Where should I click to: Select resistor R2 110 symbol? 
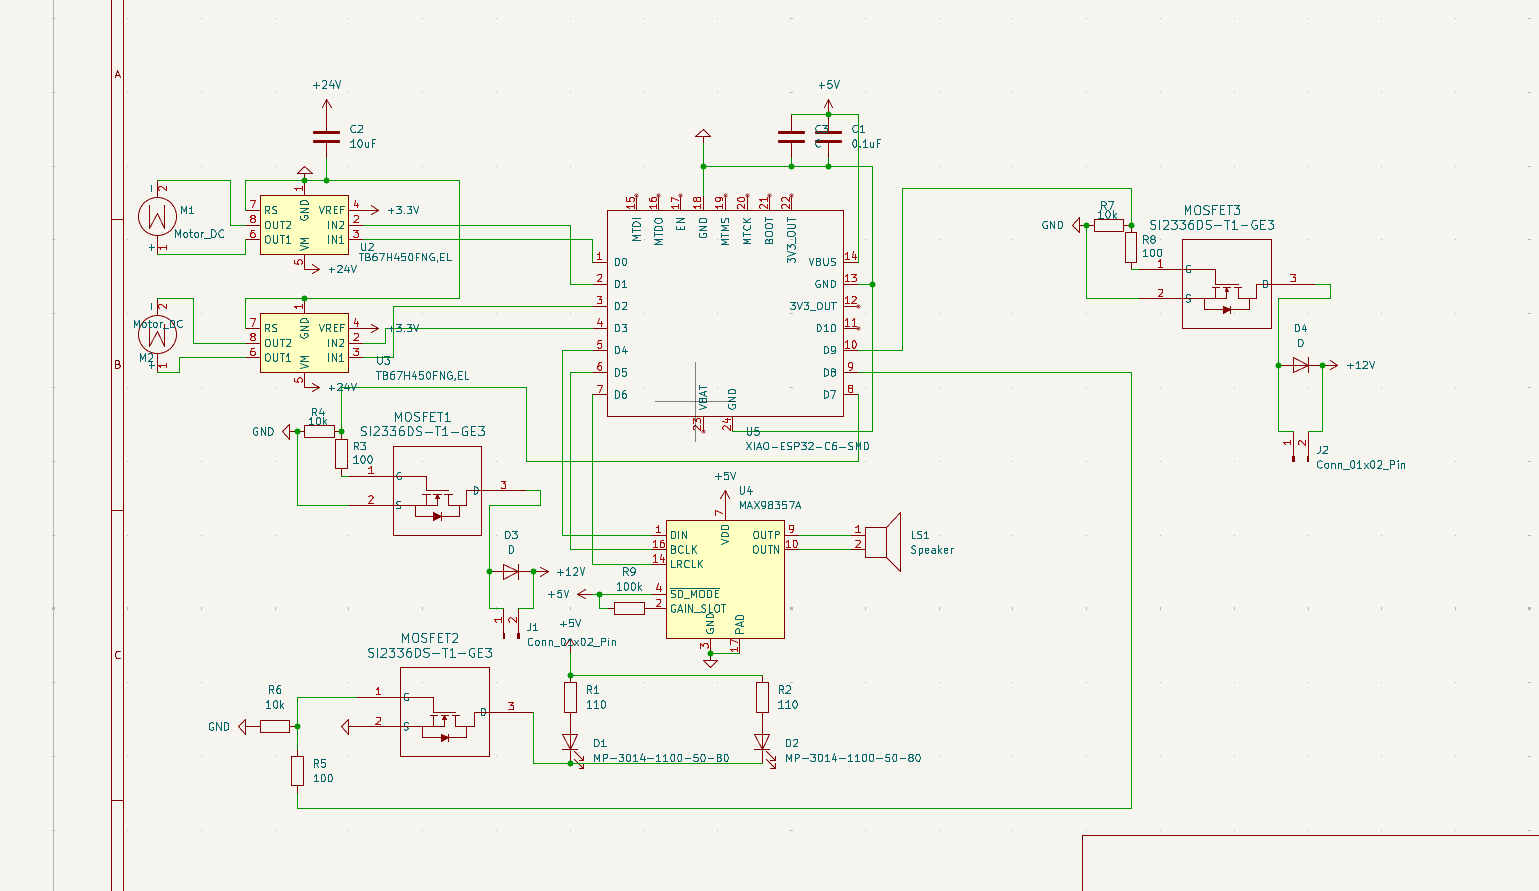(x=762, y=697)
